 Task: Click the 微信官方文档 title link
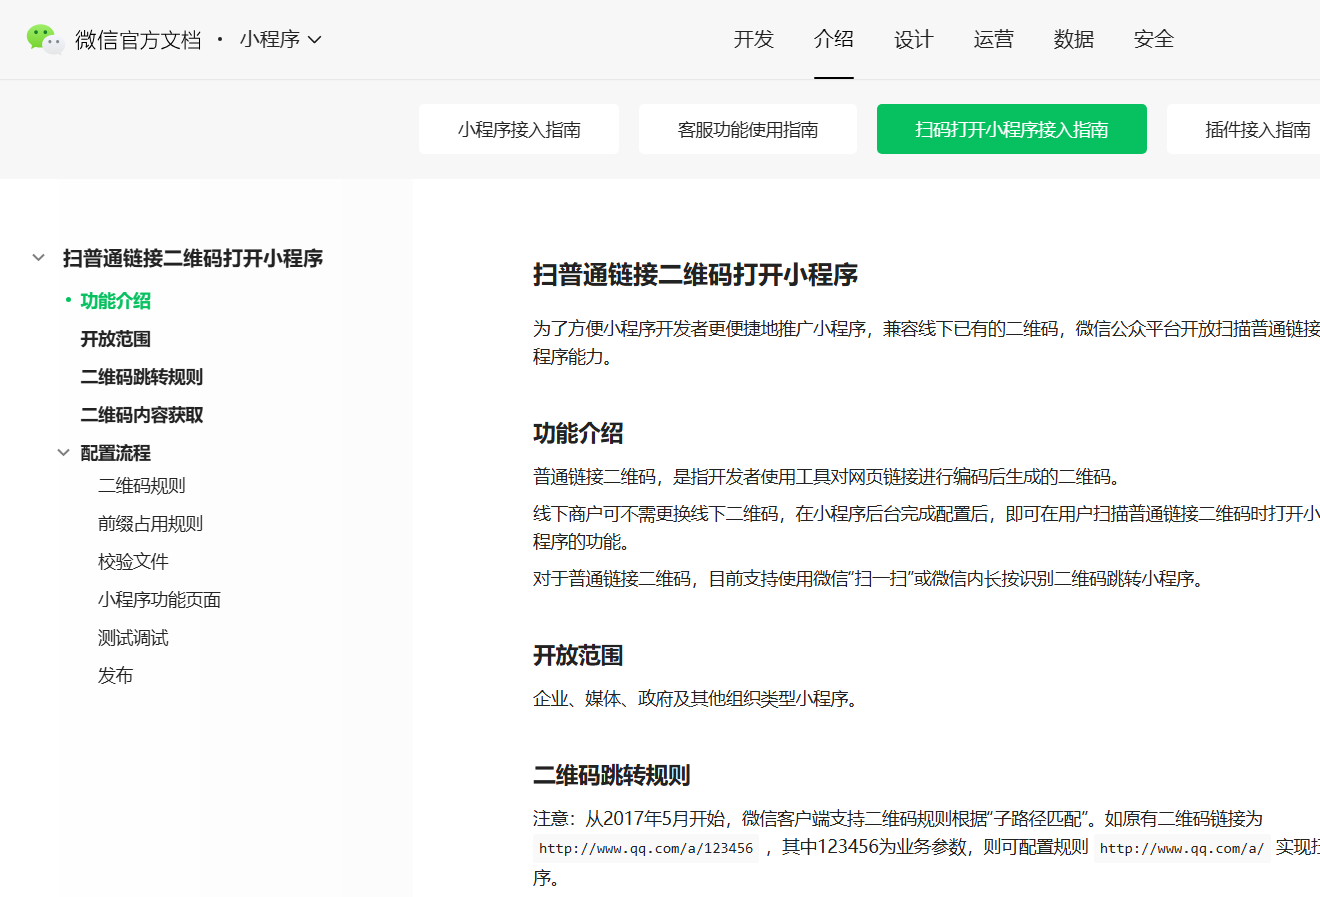tap(138, 39)
